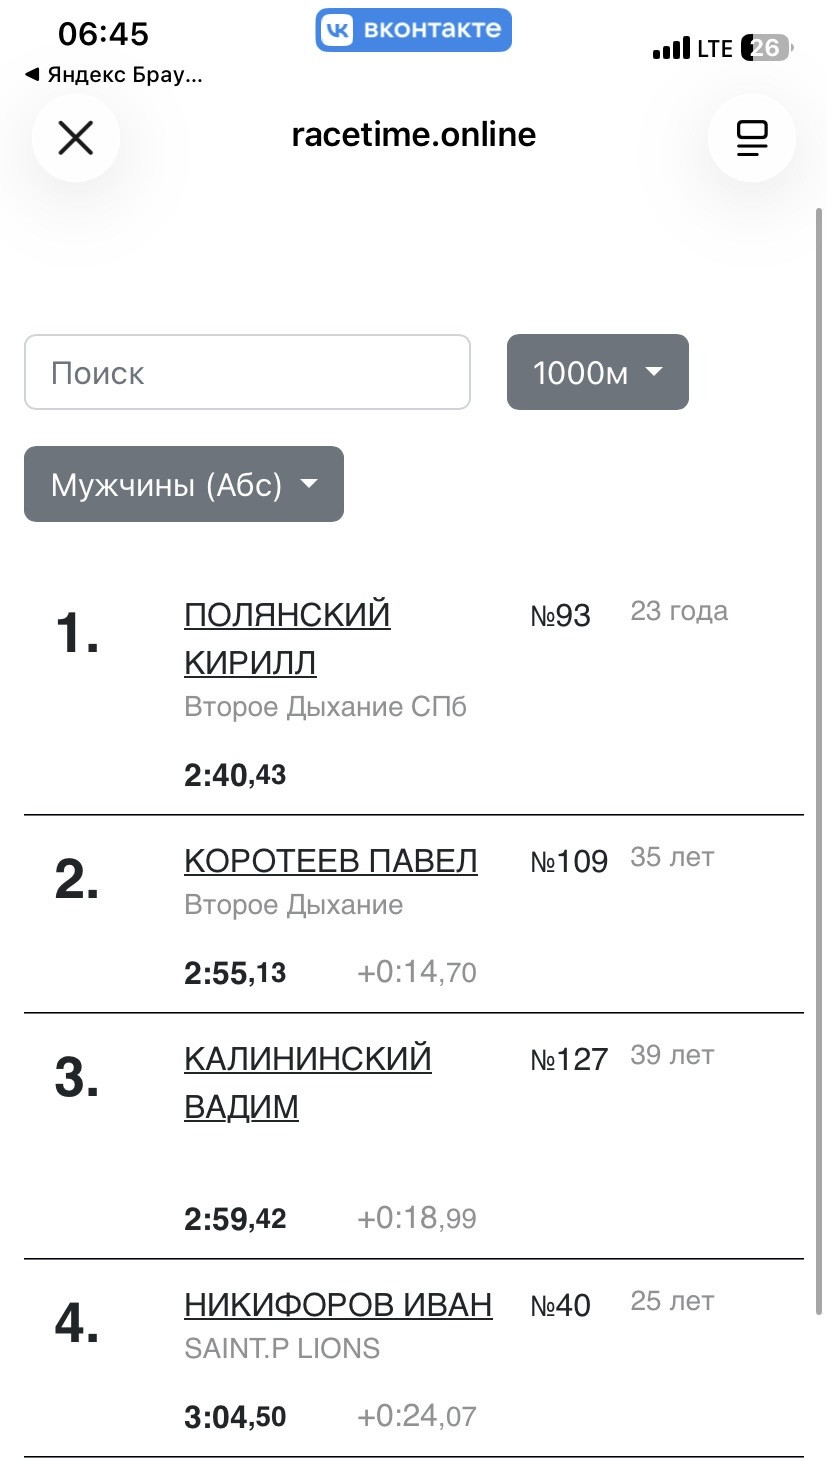
Task: Tap bib number №109
Action: point(569,862)
